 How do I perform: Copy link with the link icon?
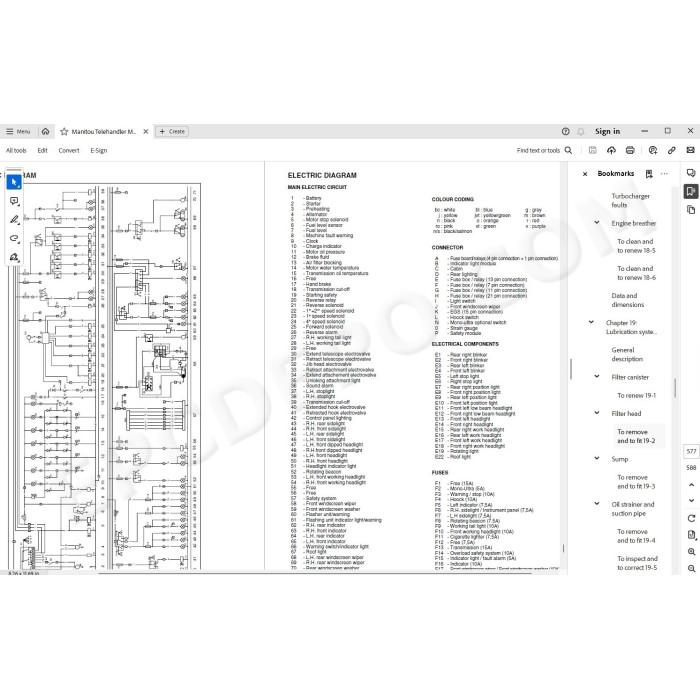point(671,150)
